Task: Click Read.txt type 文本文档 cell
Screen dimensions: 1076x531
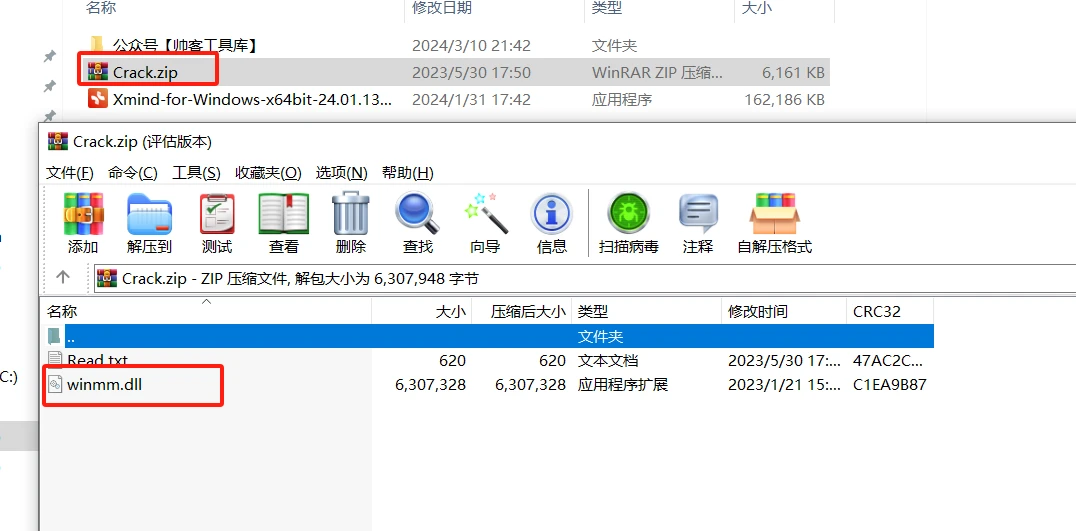Action: click(x=608, y=360)
